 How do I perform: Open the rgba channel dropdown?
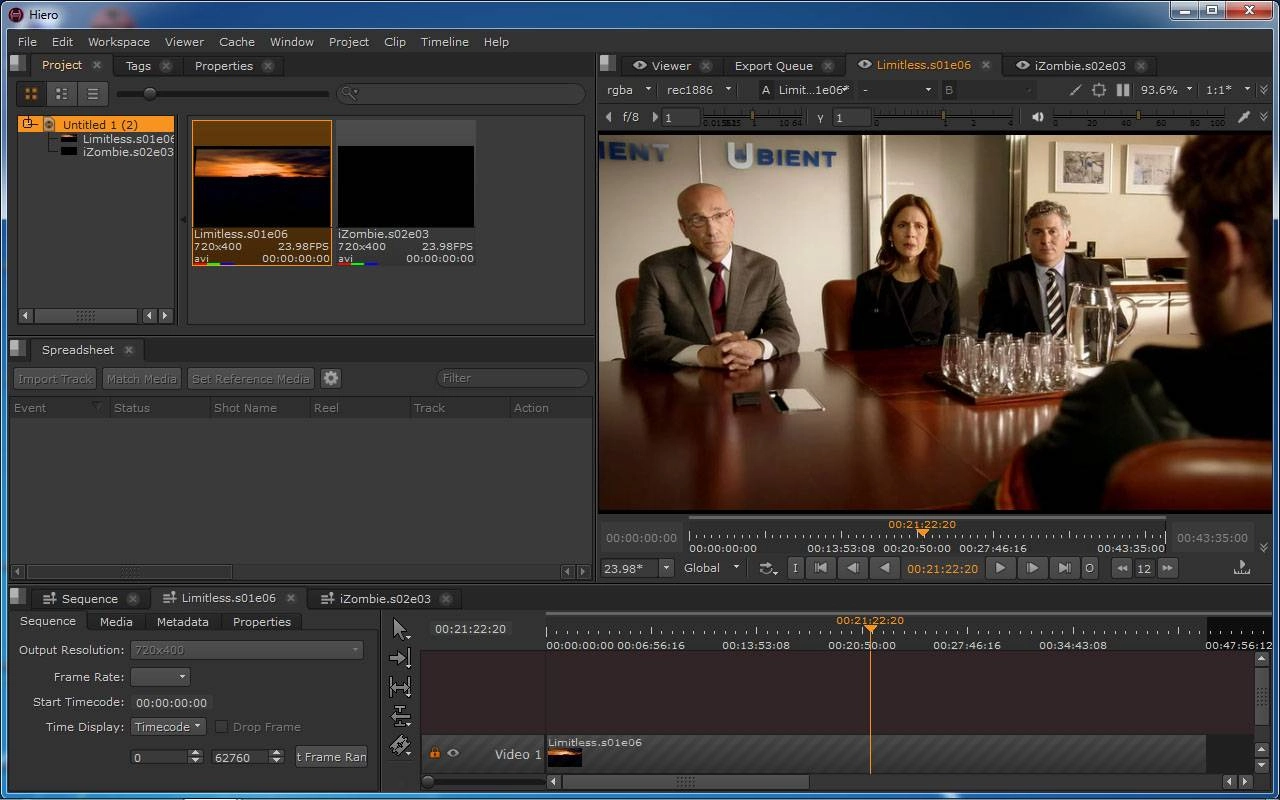(629, 90)
